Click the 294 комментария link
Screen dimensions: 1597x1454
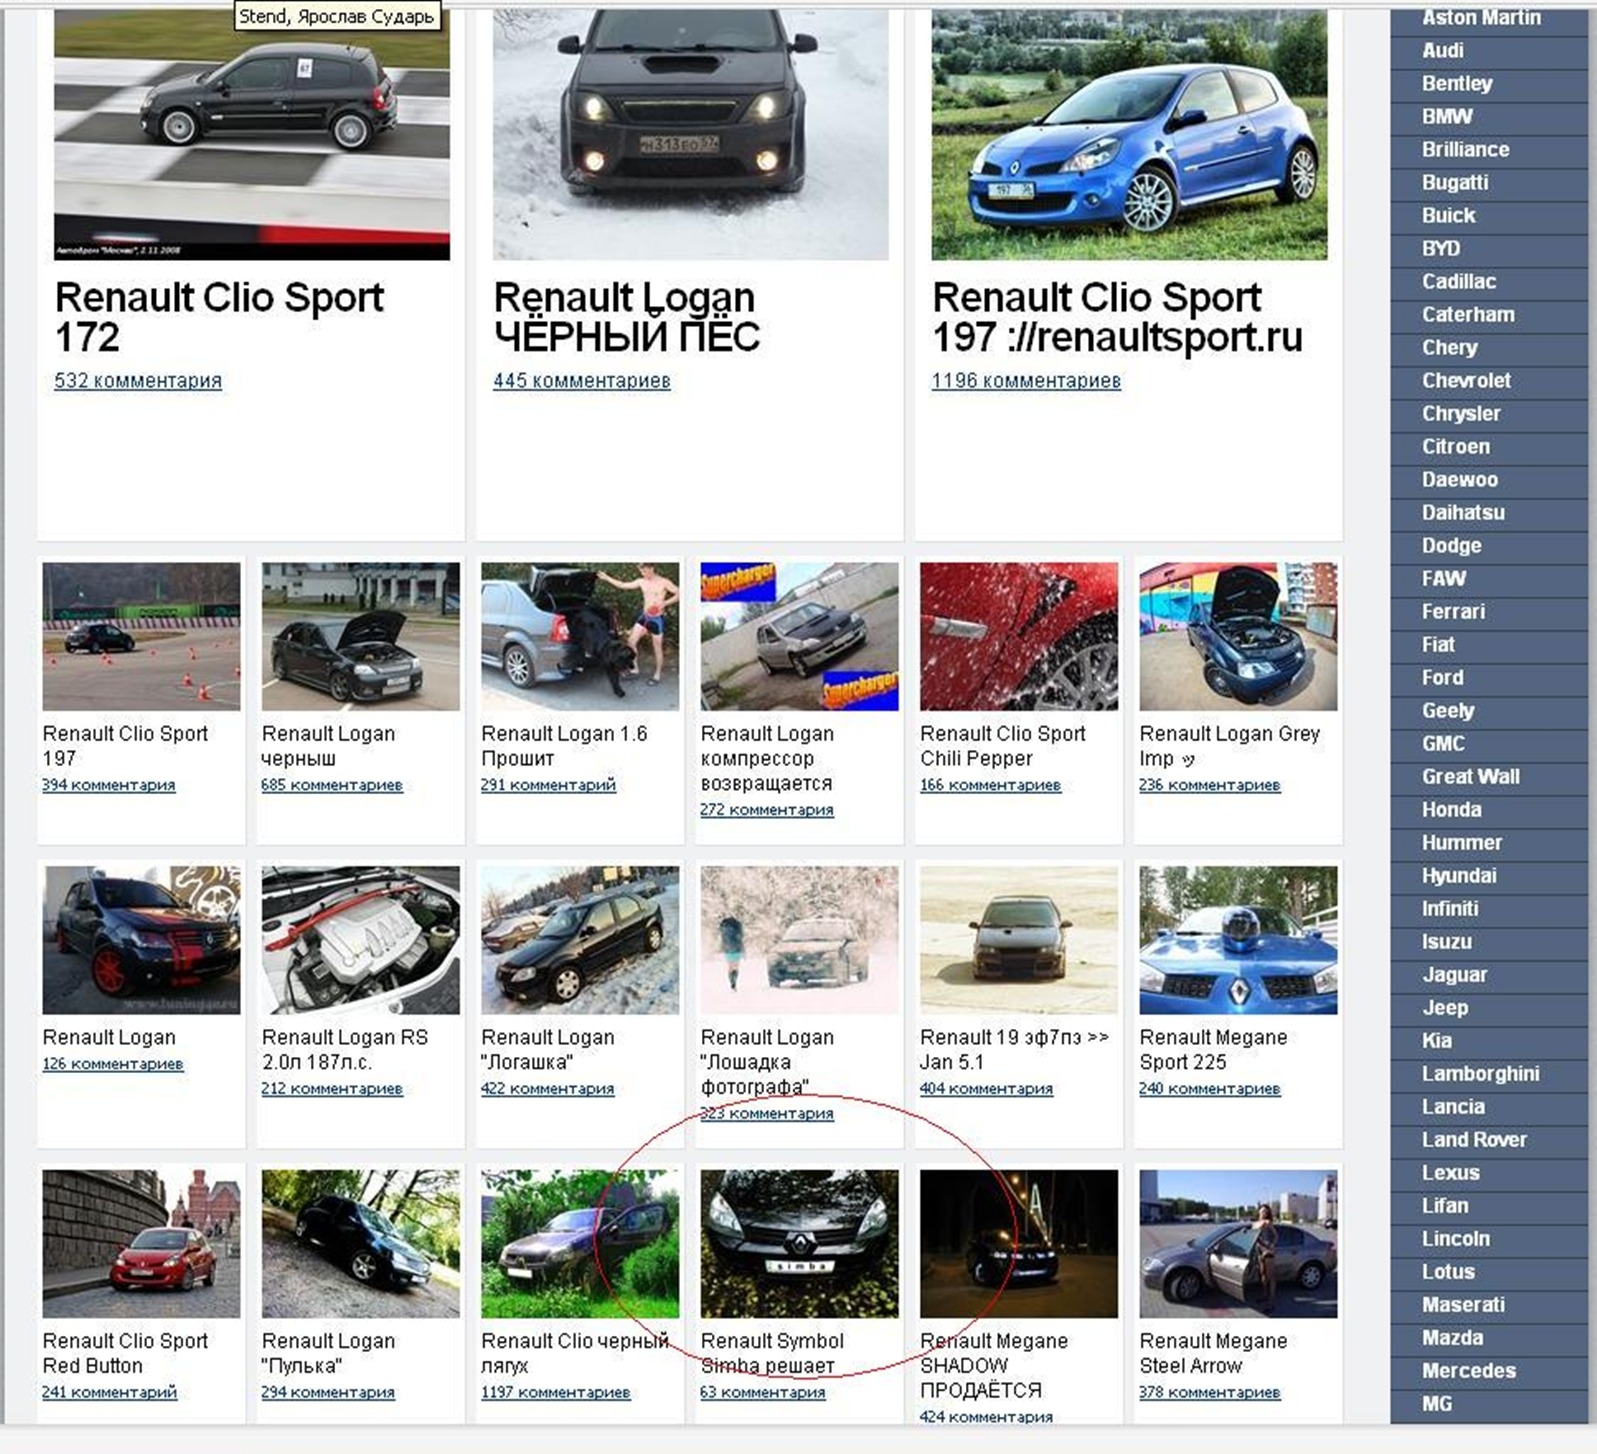(x=328, y=1392)
